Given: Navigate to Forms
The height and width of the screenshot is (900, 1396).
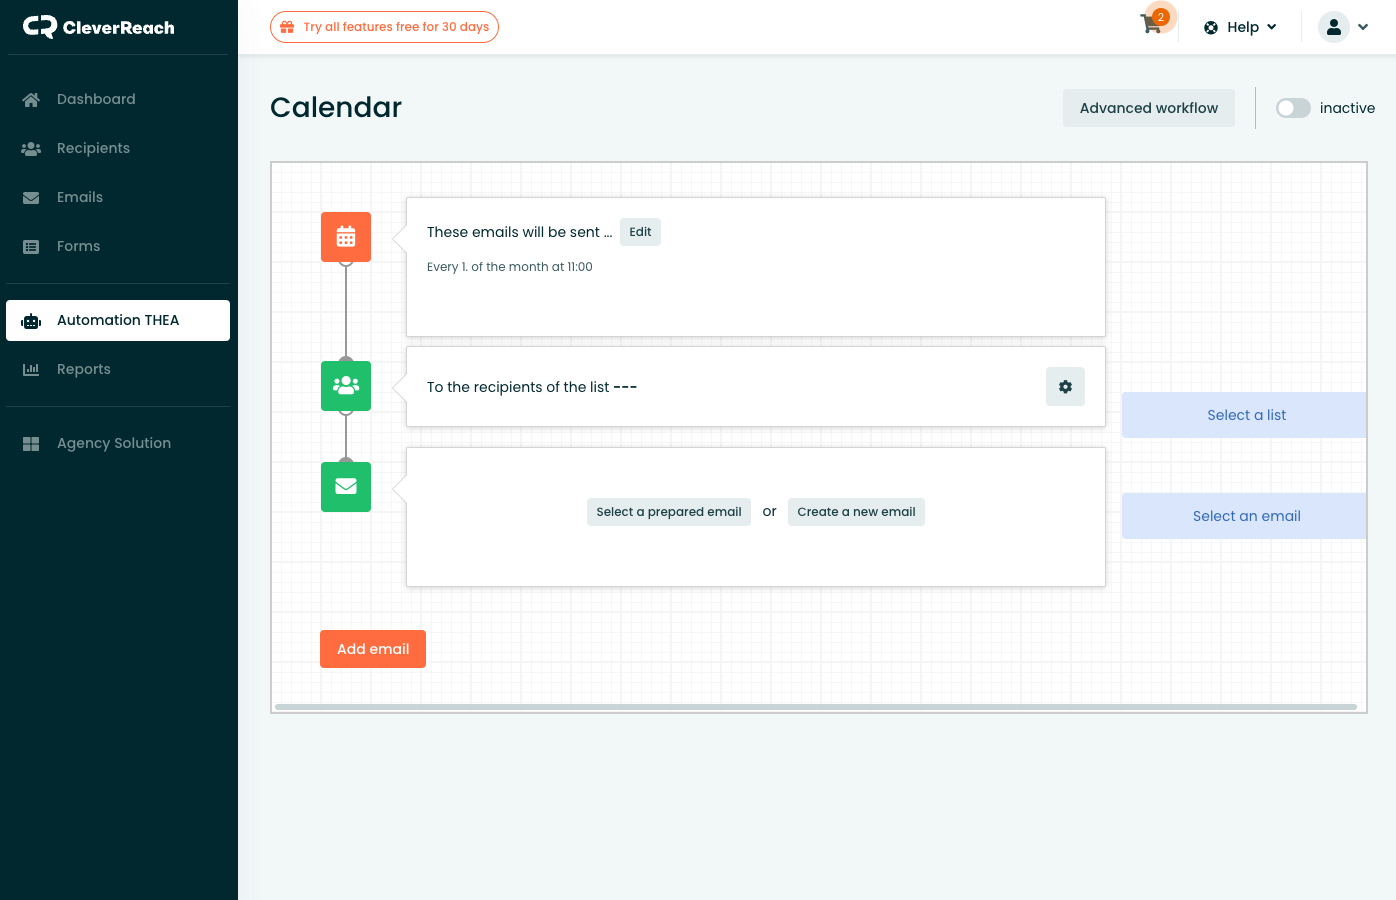Looking at the screenshot, I should point(118,246).
